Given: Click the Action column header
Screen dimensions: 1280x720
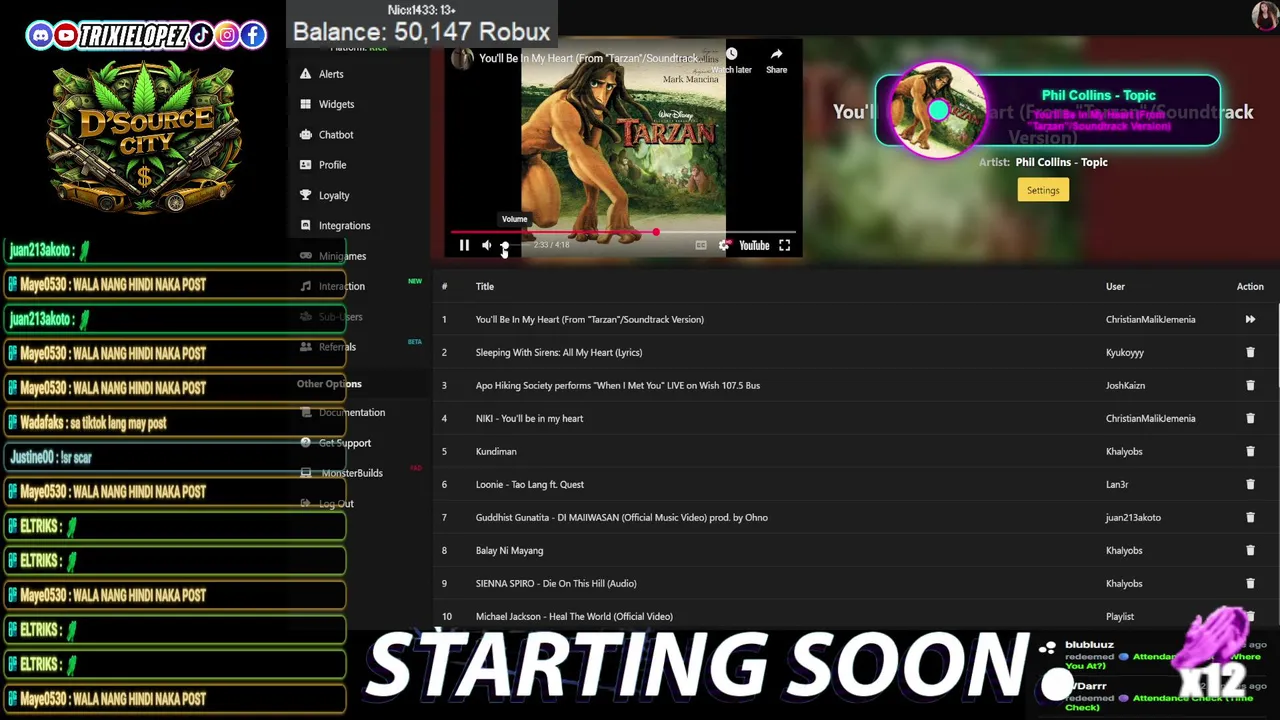Looking at the screenshot, I should [1250, 287].
